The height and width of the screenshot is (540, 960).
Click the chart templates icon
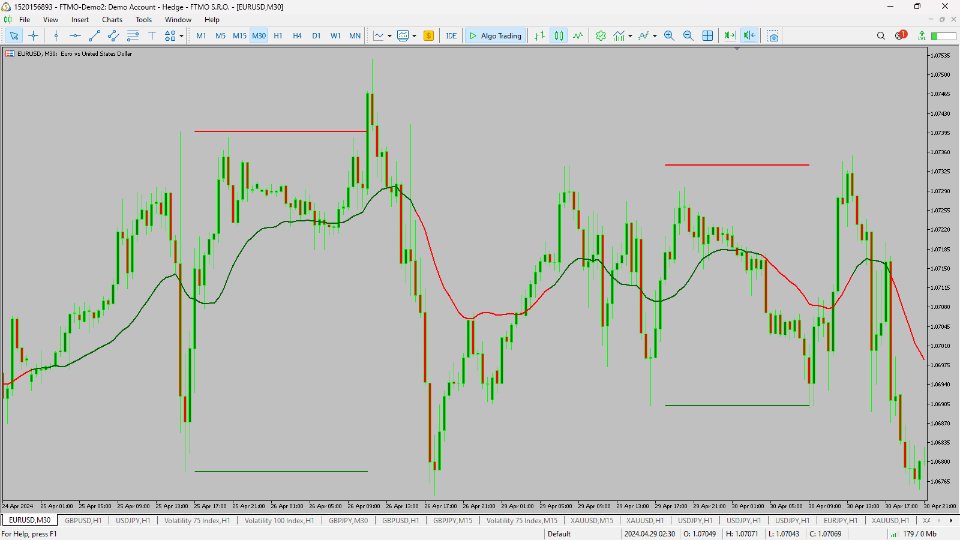point(403,36)
